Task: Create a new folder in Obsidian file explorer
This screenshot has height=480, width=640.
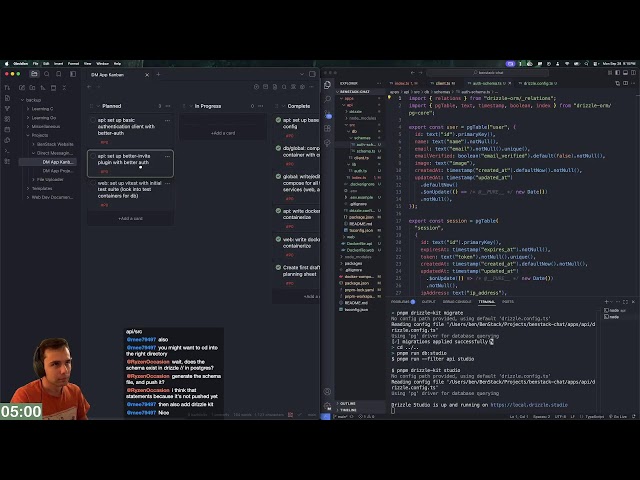Action: click(x=32, y=88)
